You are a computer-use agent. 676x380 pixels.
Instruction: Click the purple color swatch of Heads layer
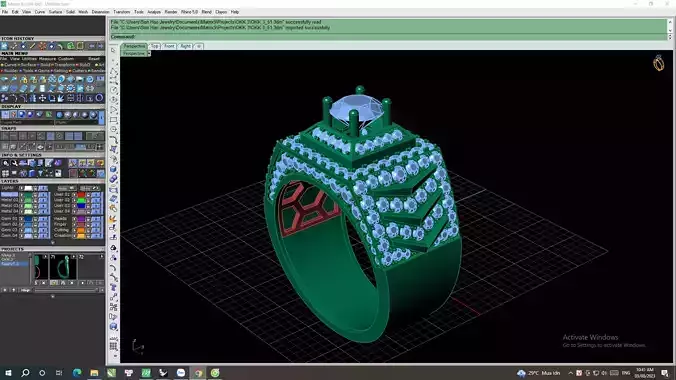(x=81, y=219)
